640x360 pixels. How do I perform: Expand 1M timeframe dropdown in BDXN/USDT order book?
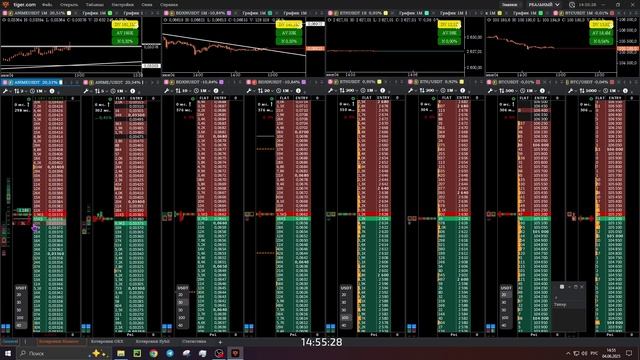(283, 91)
